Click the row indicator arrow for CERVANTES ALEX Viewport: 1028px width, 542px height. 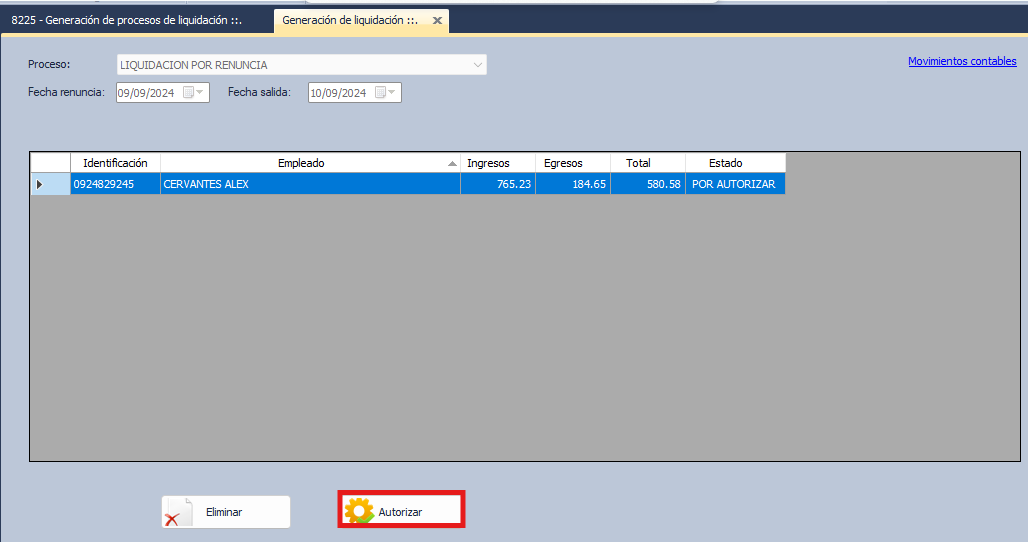pos(40,184)
